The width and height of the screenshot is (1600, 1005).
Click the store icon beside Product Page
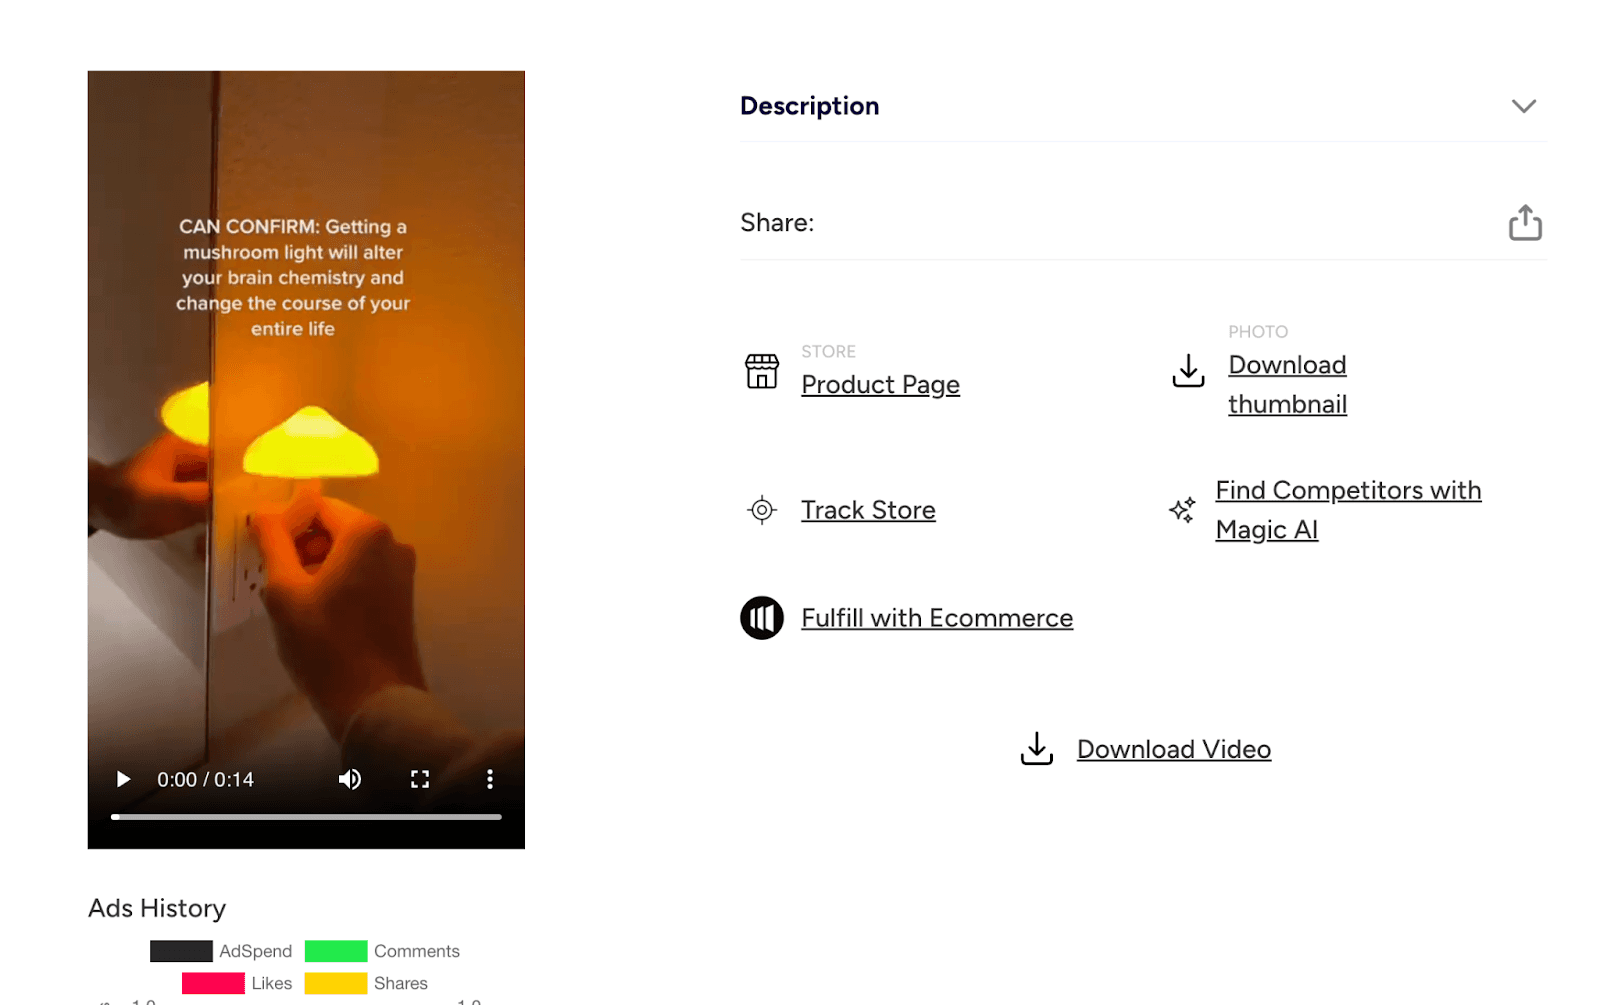pos(762,371)
